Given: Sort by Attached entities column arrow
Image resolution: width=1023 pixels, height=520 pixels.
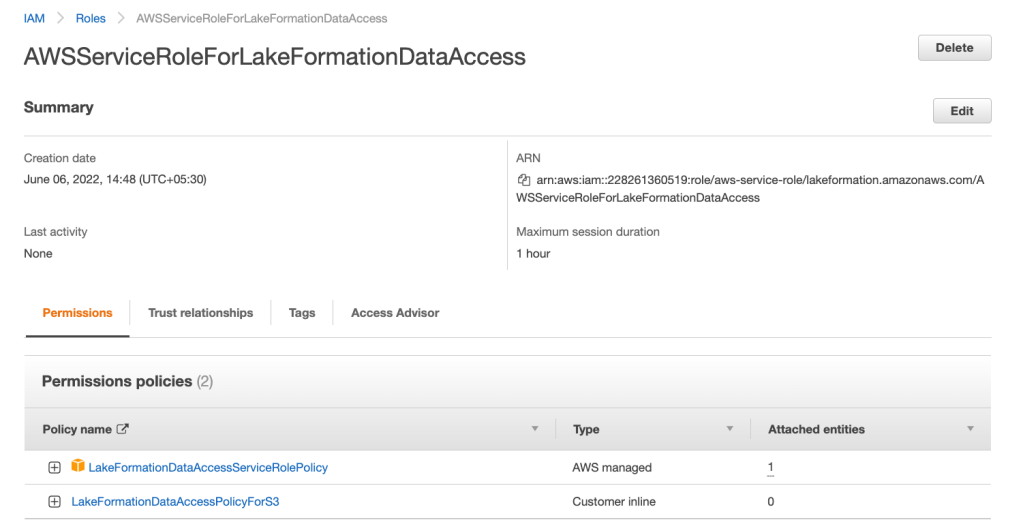Looking at the screenshot, I should (x=970, y=429).
